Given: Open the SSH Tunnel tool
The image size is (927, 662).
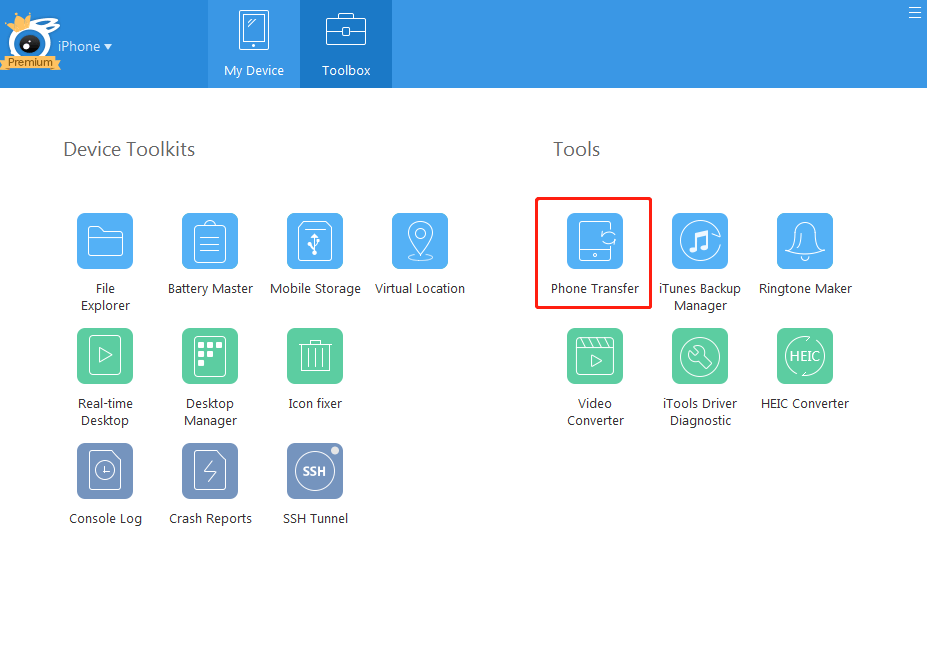Looking at the screenshot, I should coord(315,471).
